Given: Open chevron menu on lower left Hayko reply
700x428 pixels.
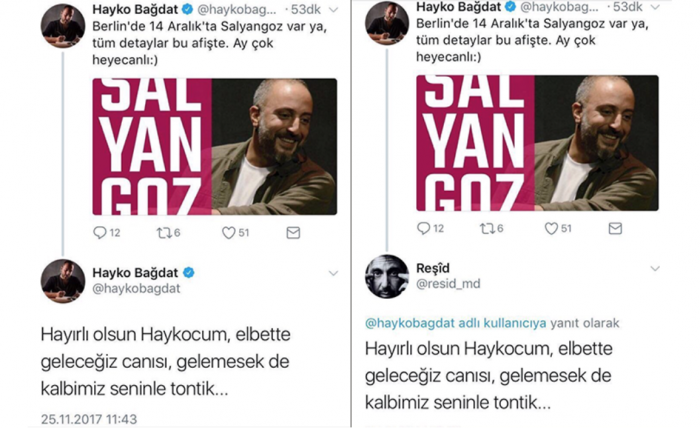Looking at the screenshot, I should (333, 273).
